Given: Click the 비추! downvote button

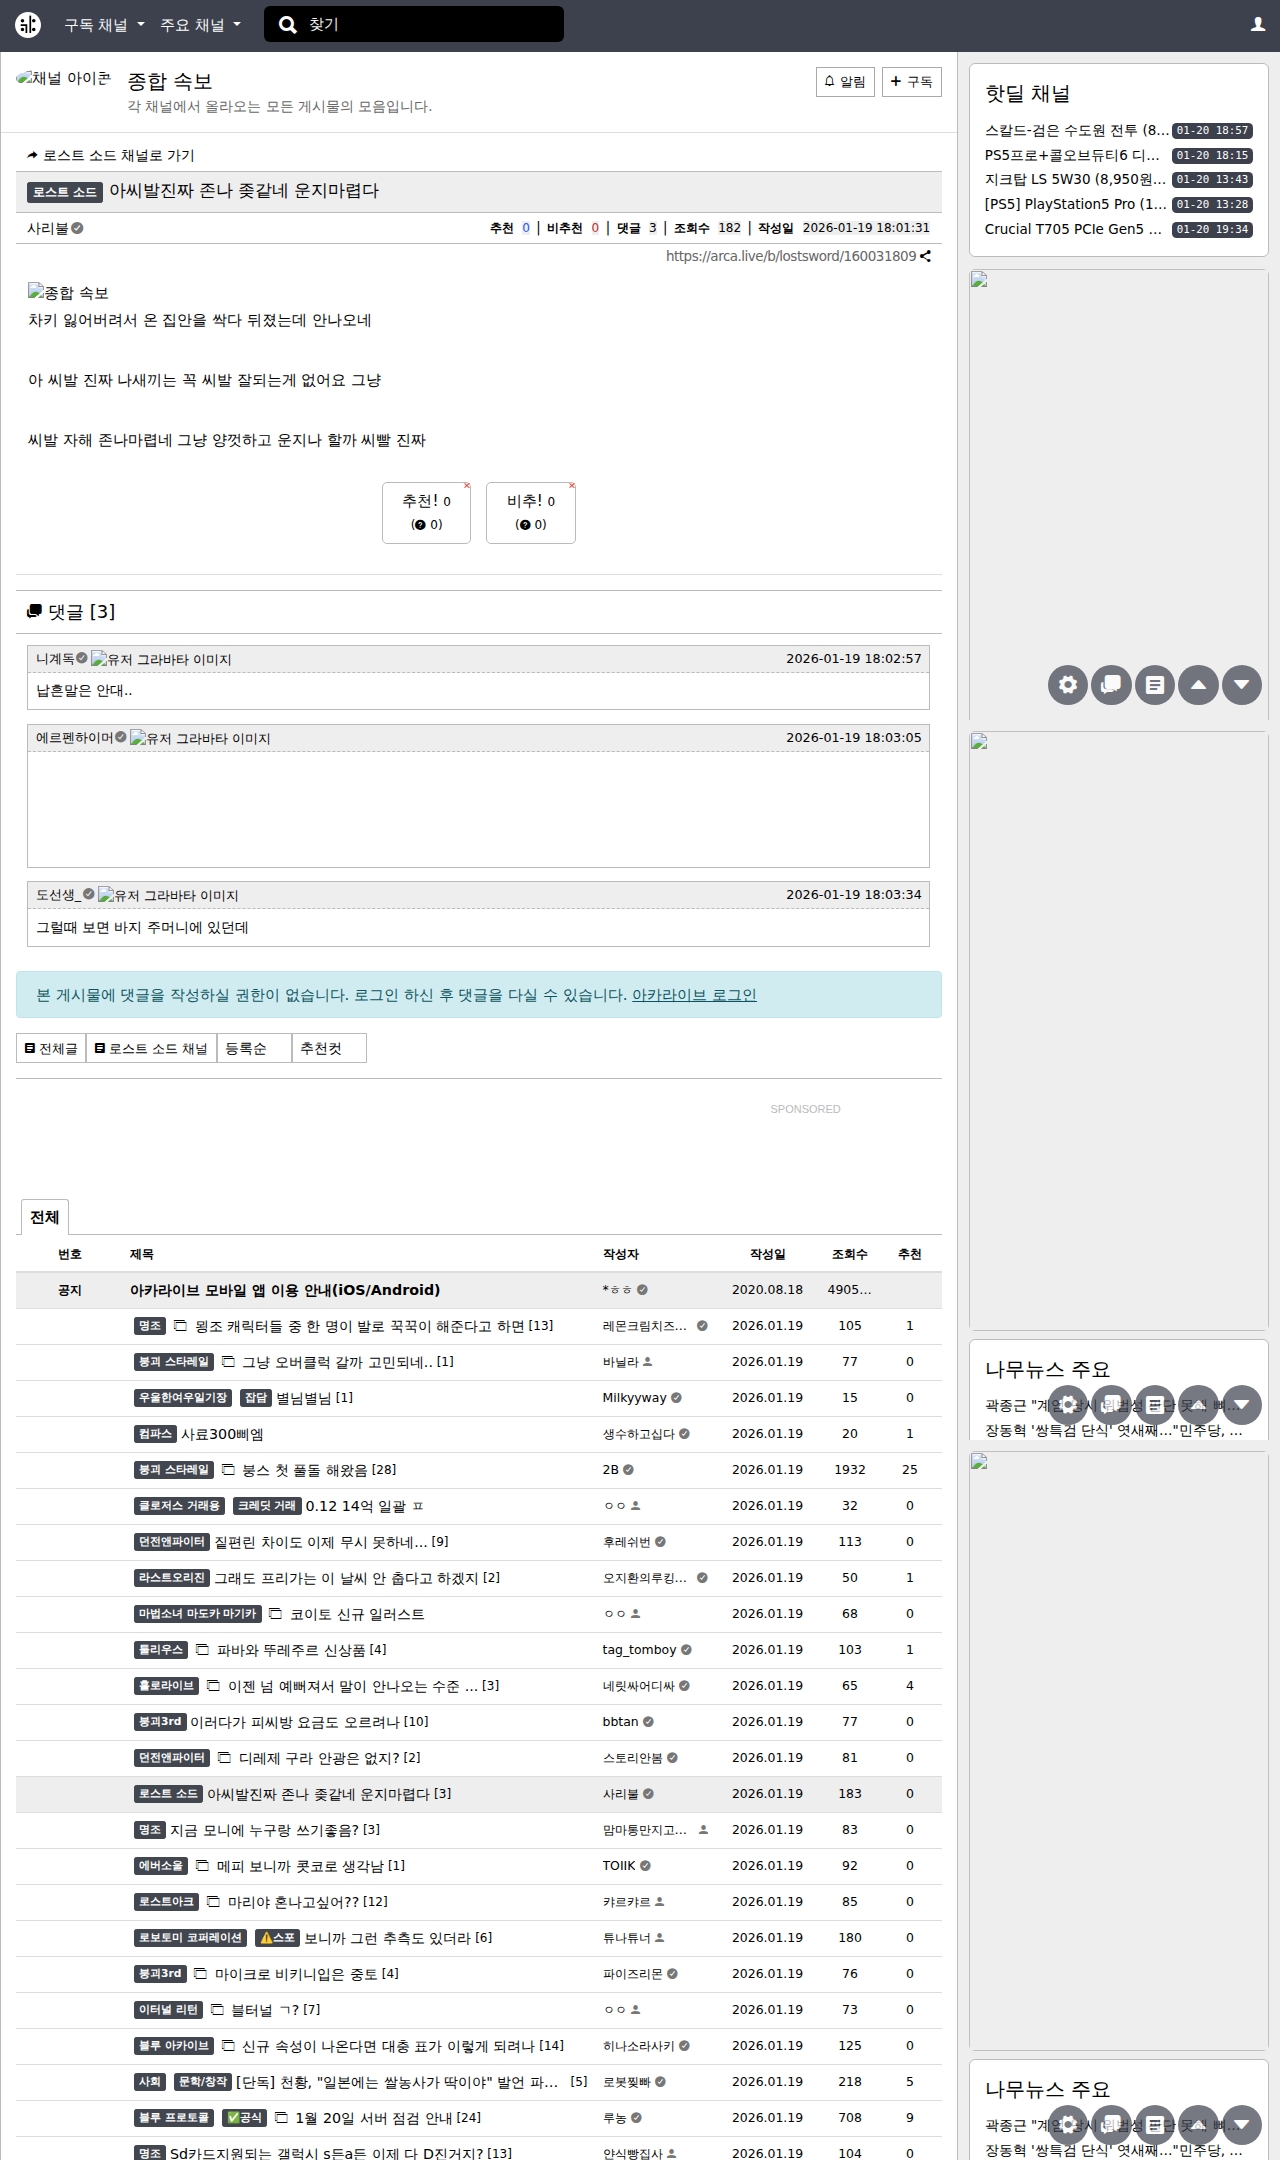Looking at the screenshot, I should (x=531, y=513).
